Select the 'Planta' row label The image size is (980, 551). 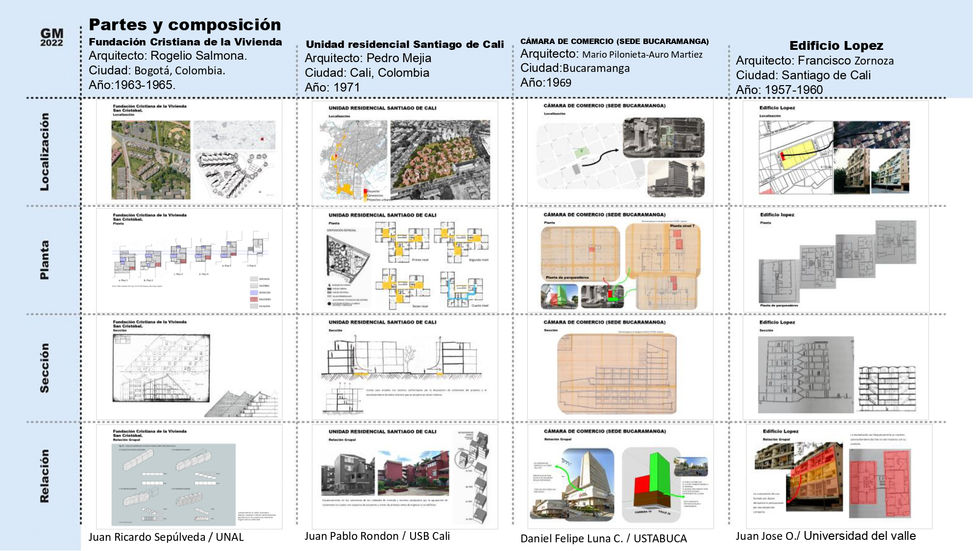pos(44,260)
